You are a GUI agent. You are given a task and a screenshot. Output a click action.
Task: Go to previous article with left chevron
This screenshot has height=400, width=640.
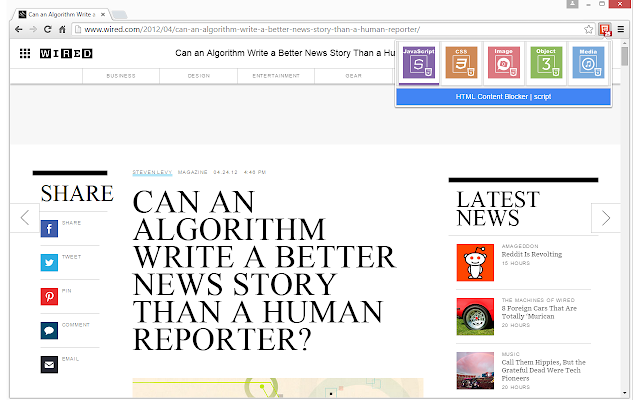pos(25,218)
